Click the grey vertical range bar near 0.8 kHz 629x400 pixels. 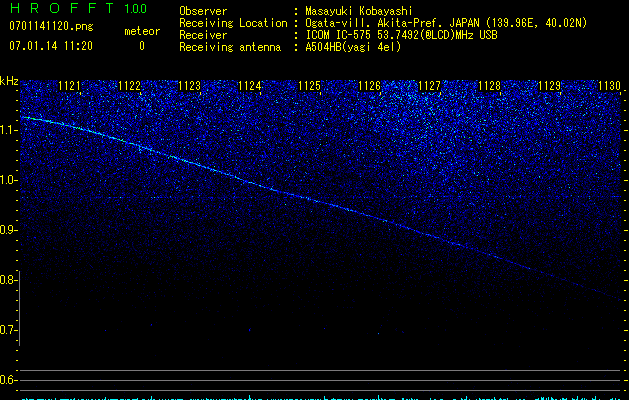point(20,308)
